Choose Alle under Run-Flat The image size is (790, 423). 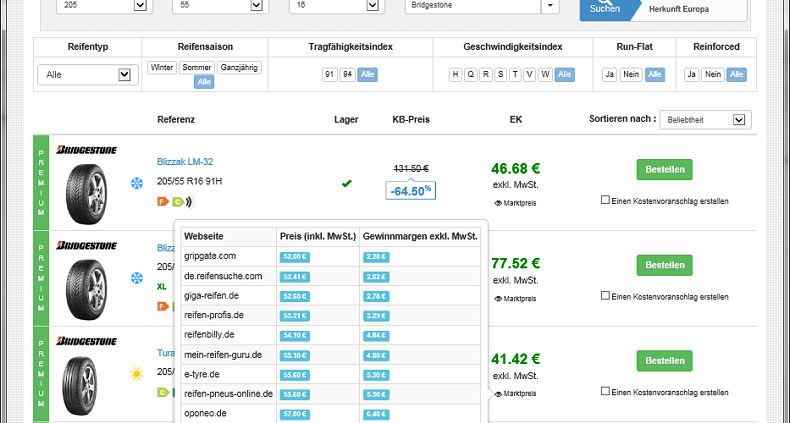tap(654, 75)
